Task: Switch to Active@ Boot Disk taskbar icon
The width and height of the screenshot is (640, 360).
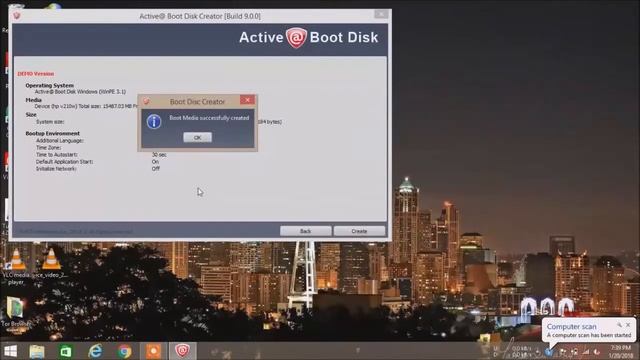Action: pyautogui.click(x=182, y=351)
